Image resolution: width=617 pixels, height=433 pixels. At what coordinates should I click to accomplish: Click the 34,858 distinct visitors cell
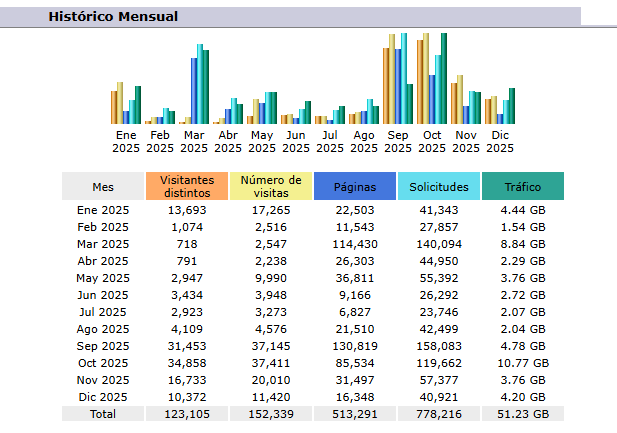[x=186, y=363]
